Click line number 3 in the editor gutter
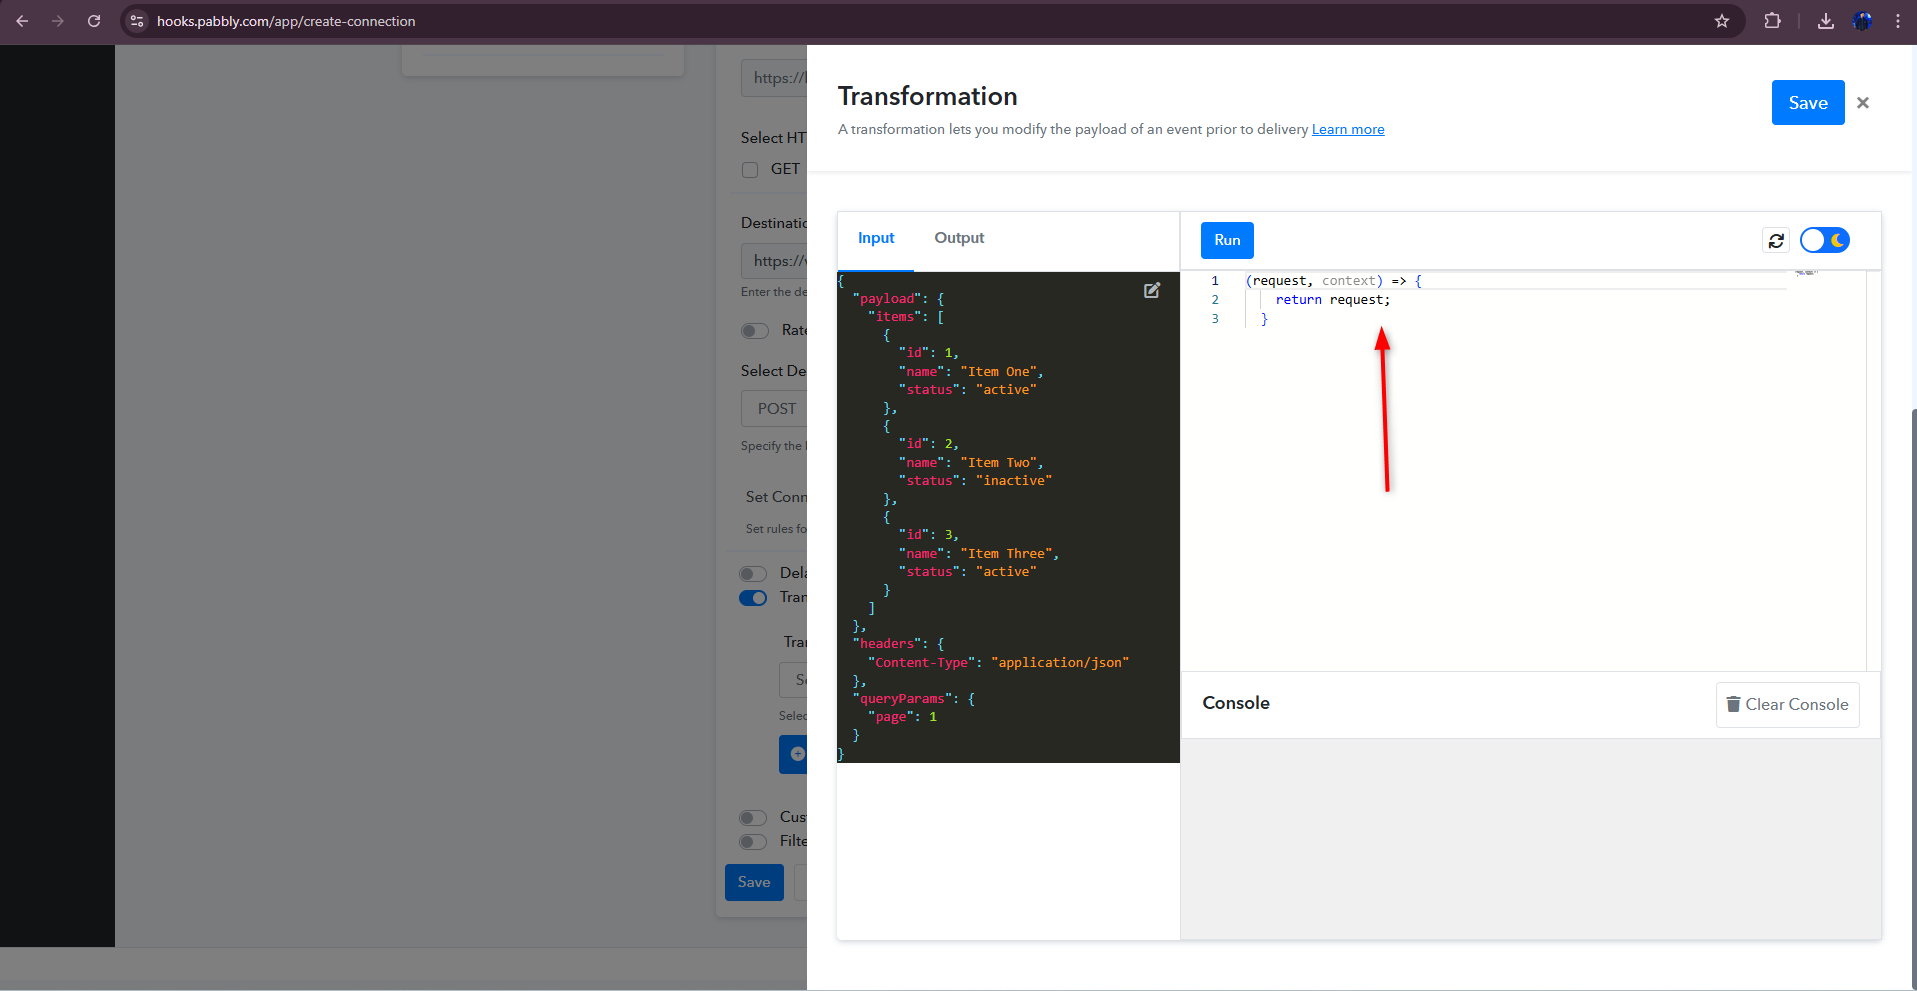 tap(1215, 319)
